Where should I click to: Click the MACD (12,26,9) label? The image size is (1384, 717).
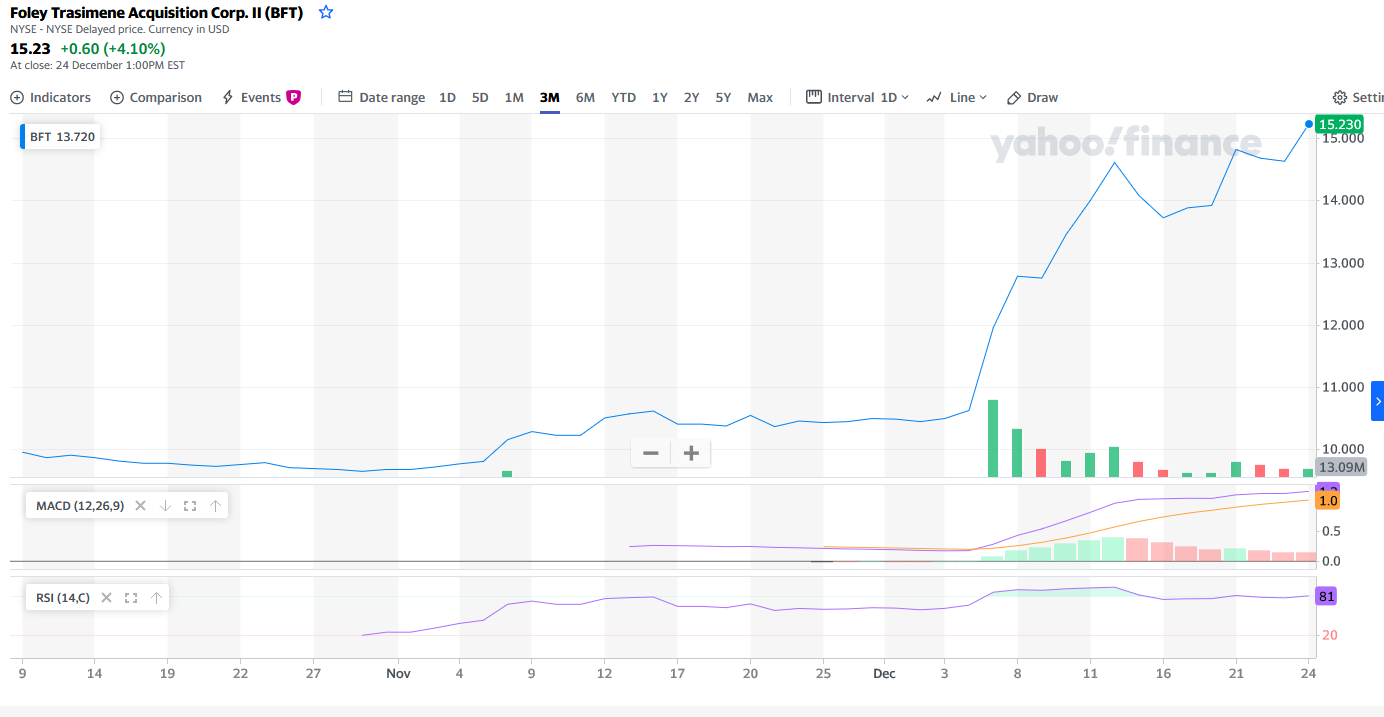pyautogui.click(x=80, y=506)
